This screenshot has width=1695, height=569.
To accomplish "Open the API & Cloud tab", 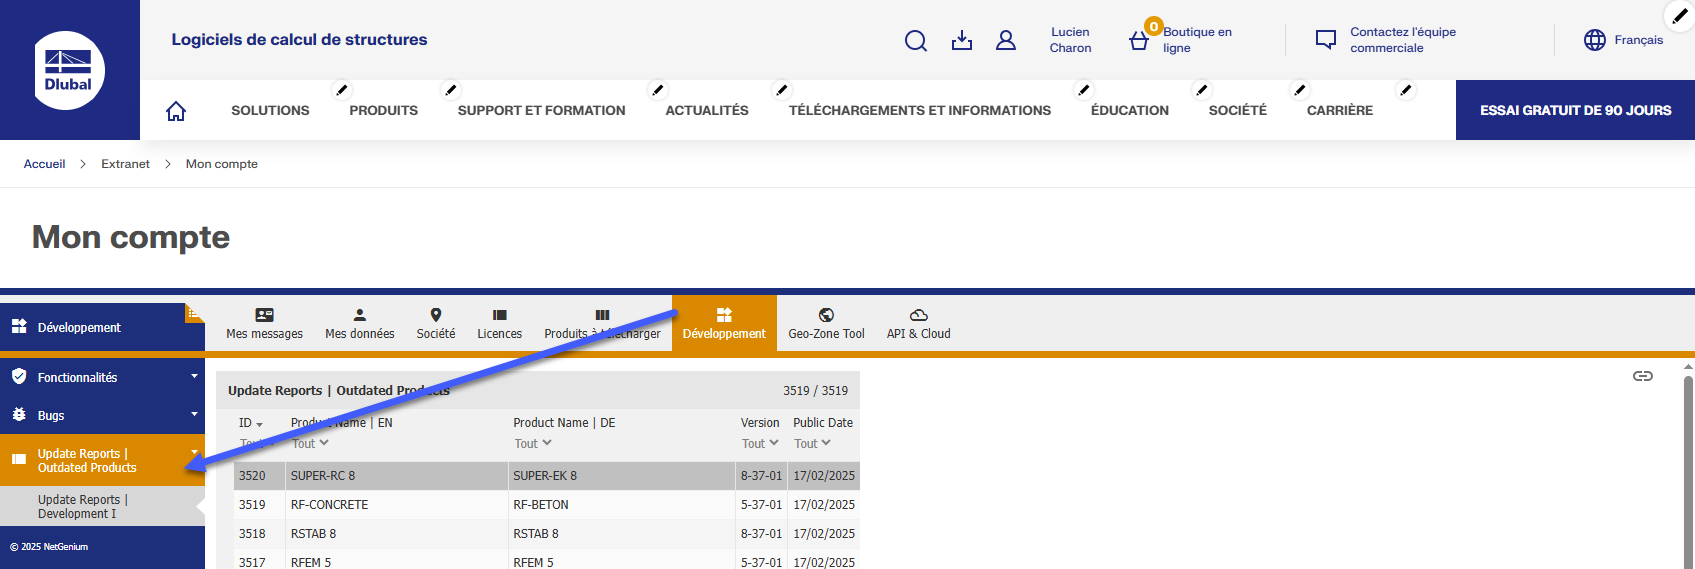I will click(x=919, y=324).
